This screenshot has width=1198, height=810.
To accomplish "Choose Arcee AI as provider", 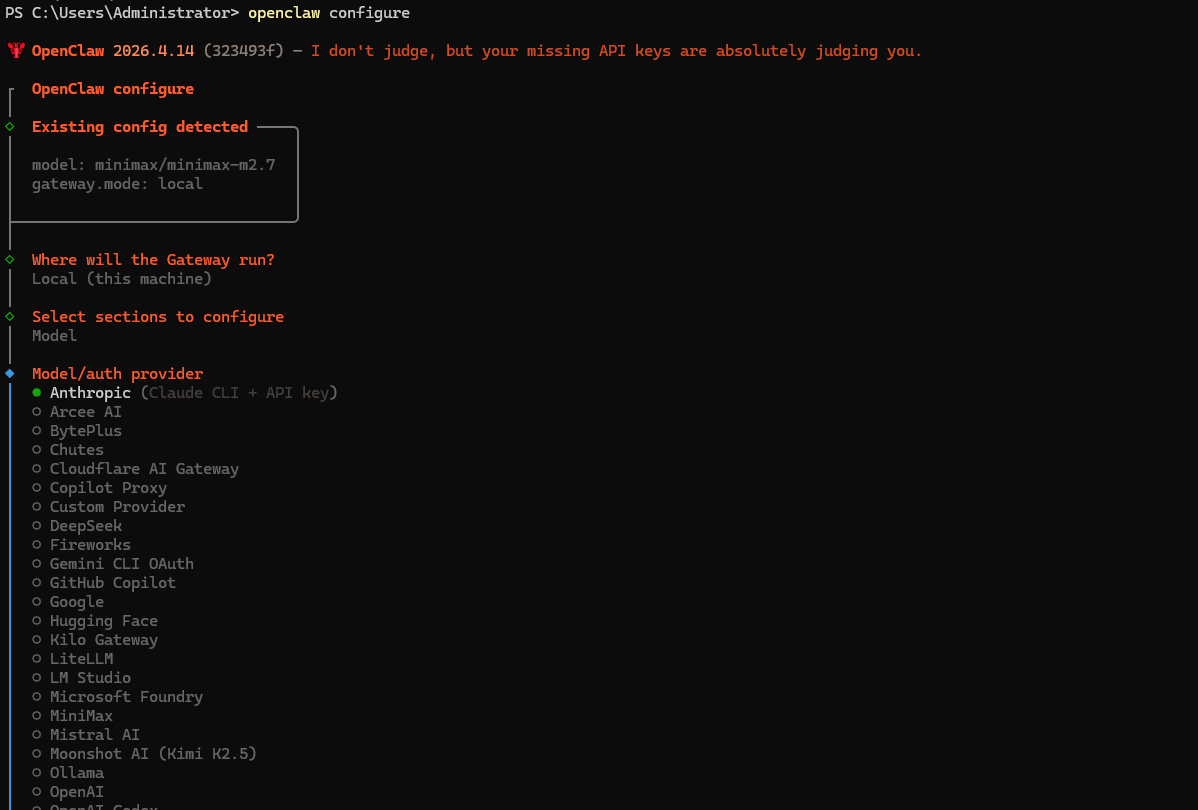I will click(x=85, y=412).
